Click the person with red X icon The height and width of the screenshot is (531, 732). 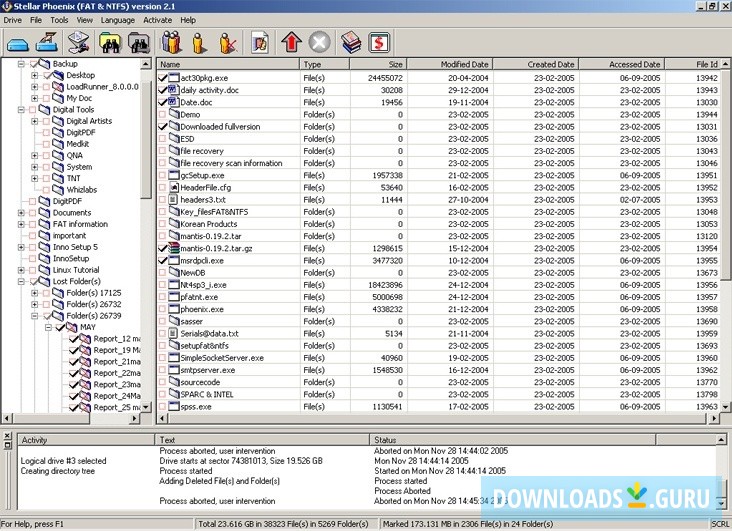point(227,42)
